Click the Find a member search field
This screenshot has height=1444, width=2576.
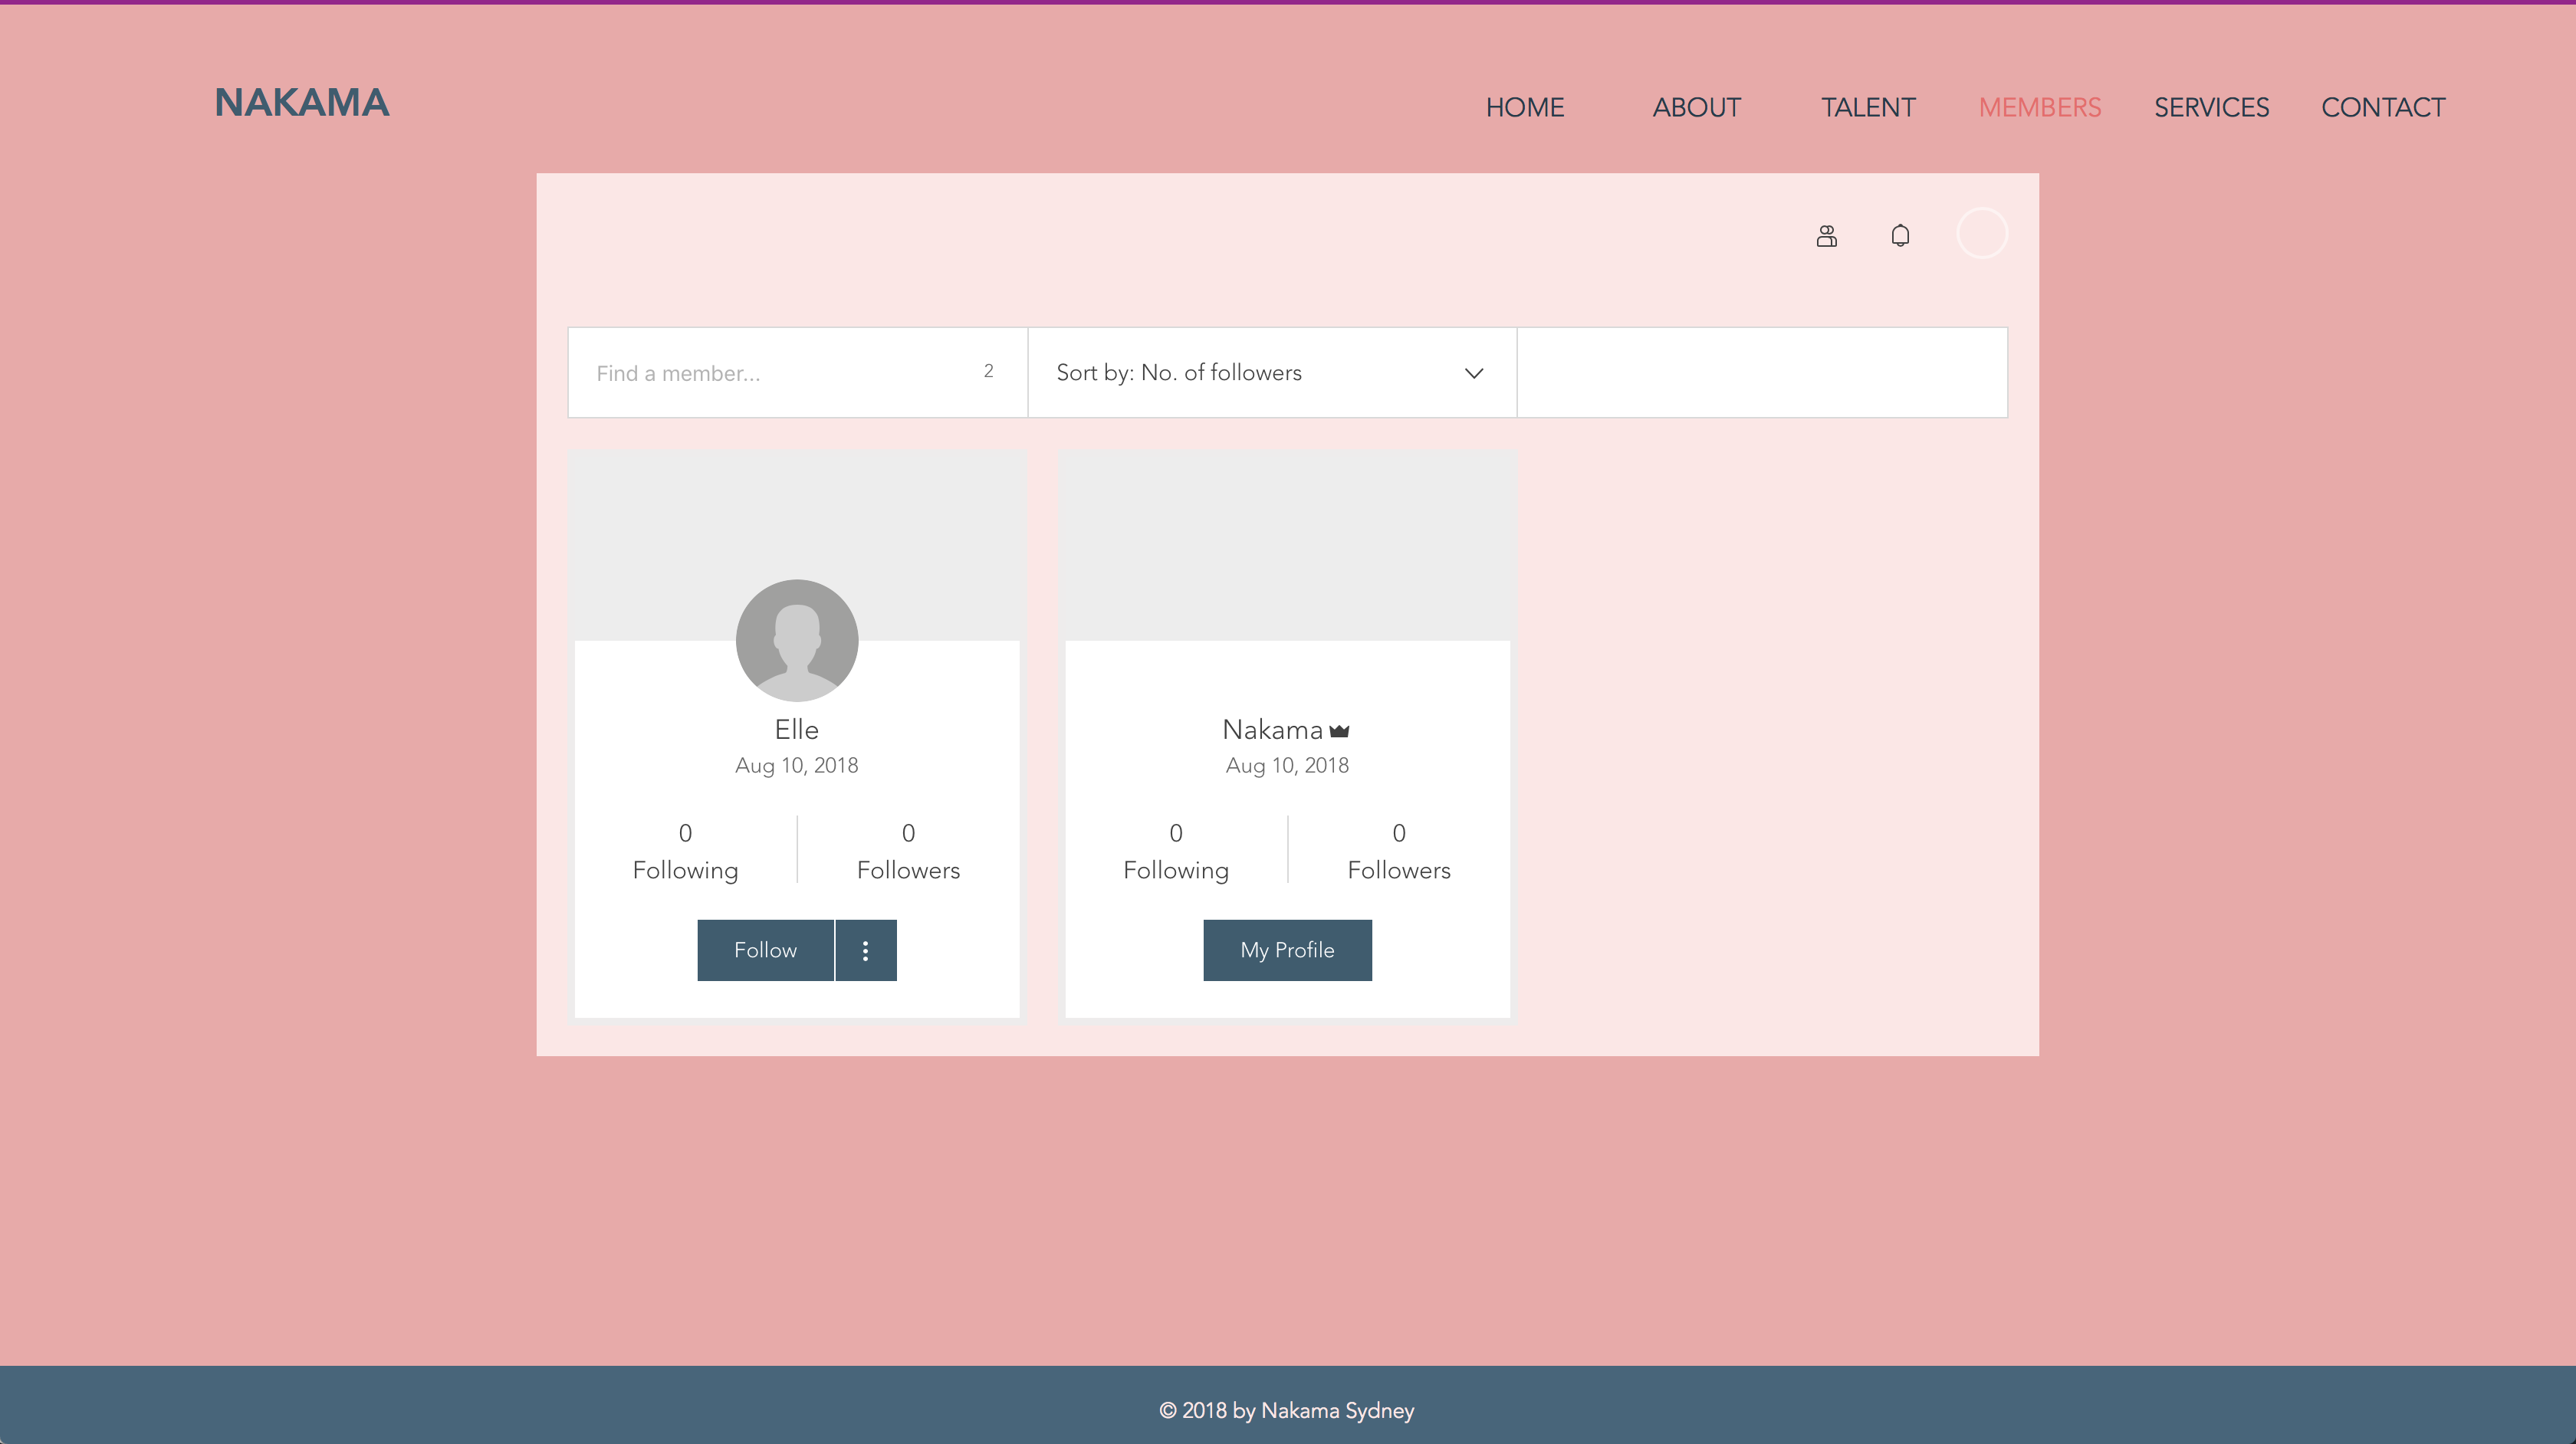point(797,372)
